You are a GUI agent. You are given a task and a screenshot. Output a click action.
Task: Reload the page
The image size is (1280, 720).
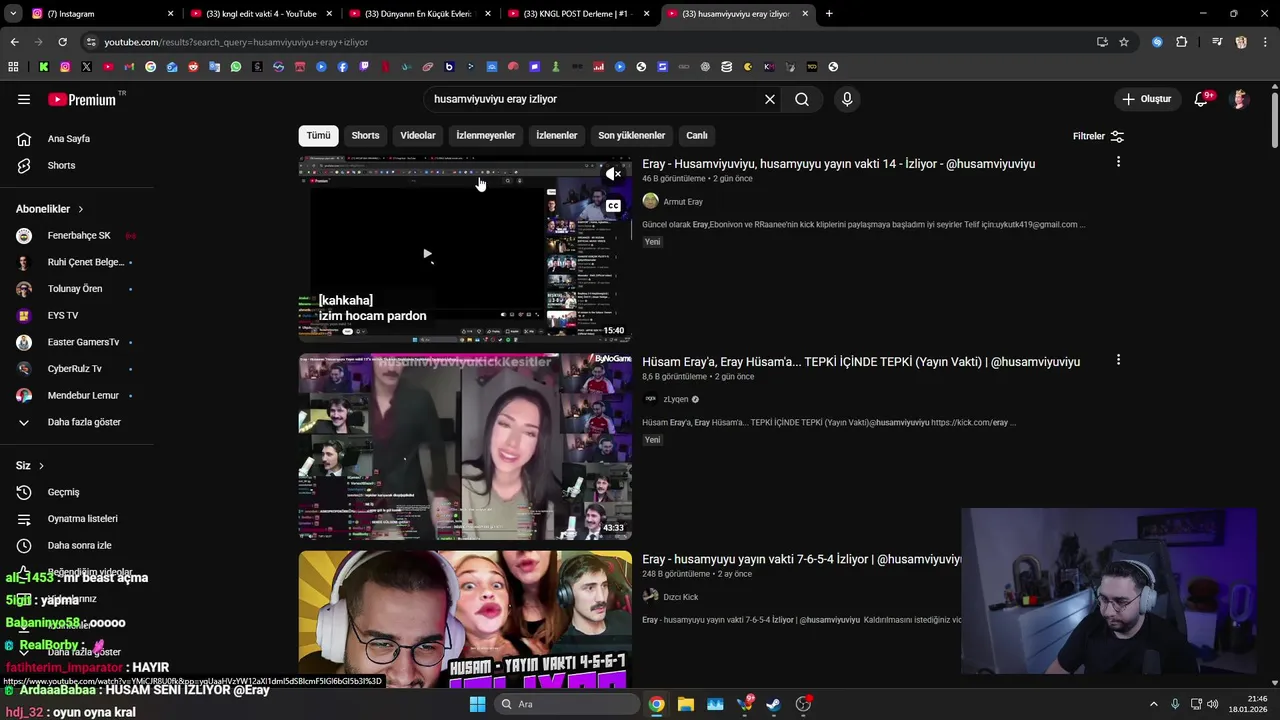coord(62,42)
